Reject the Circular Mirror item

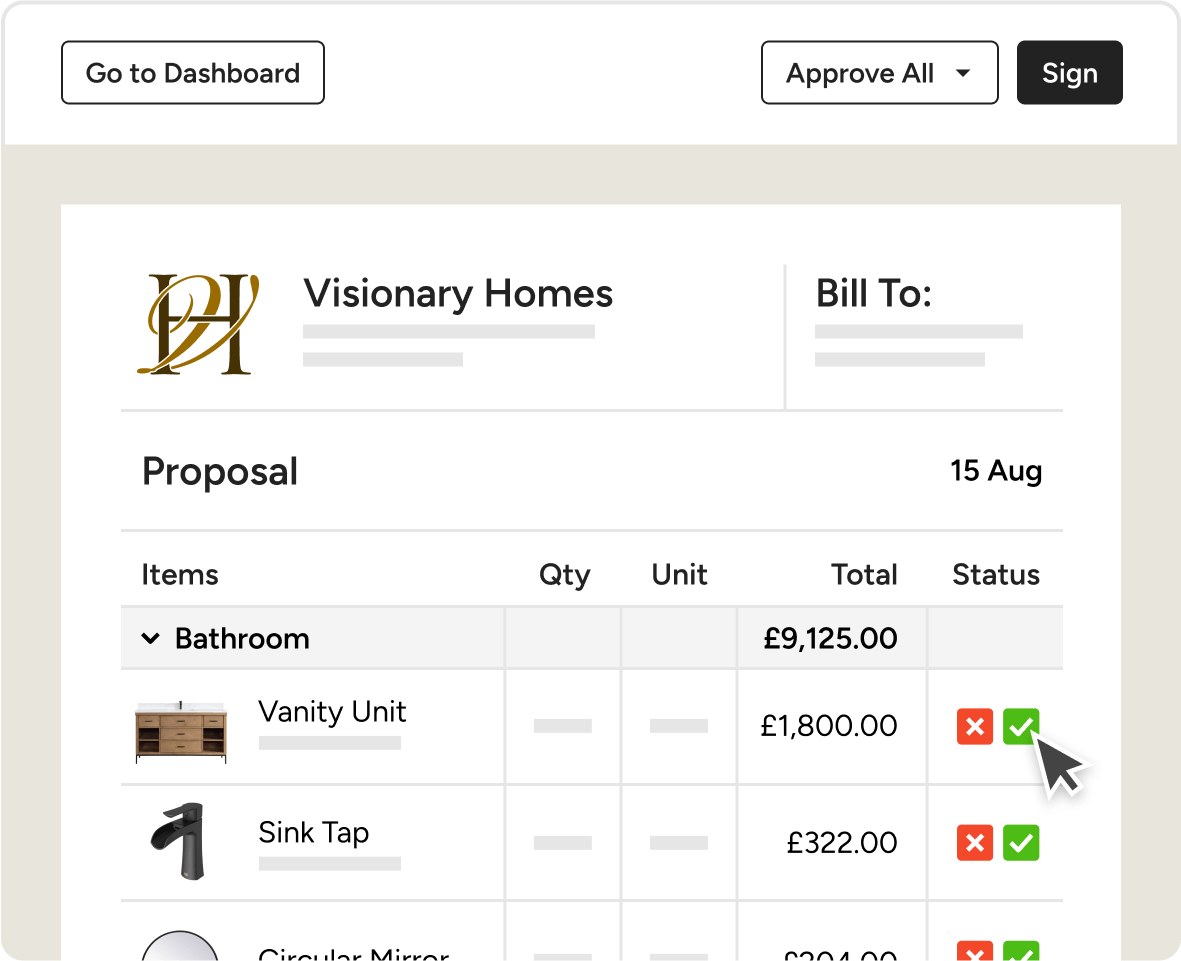975,950
